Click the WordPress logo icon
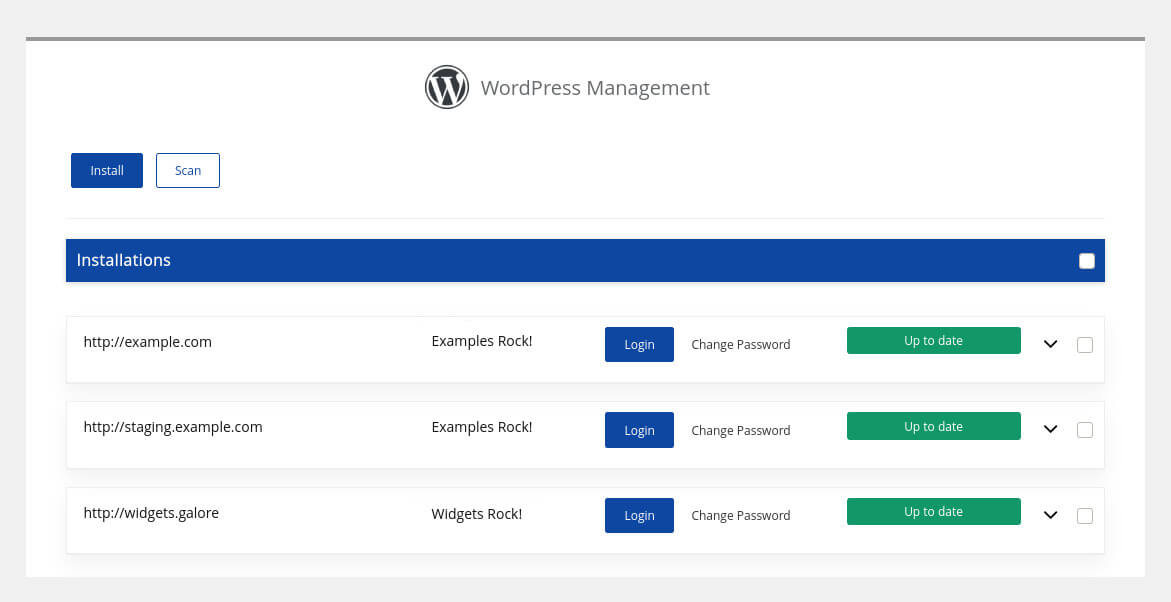The height and width of the screenshot is (602, 1171). click(x=447, y=87)
